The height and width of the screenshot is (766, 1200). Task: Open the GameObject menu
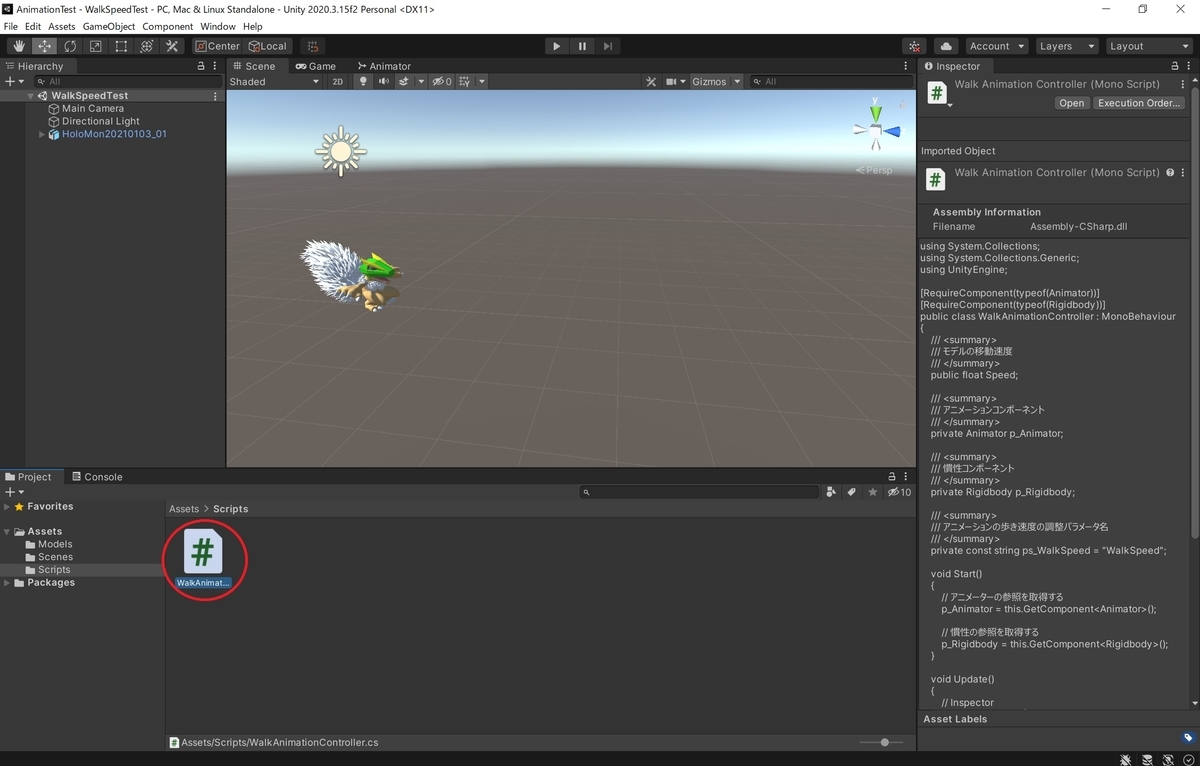coord(109,27)
